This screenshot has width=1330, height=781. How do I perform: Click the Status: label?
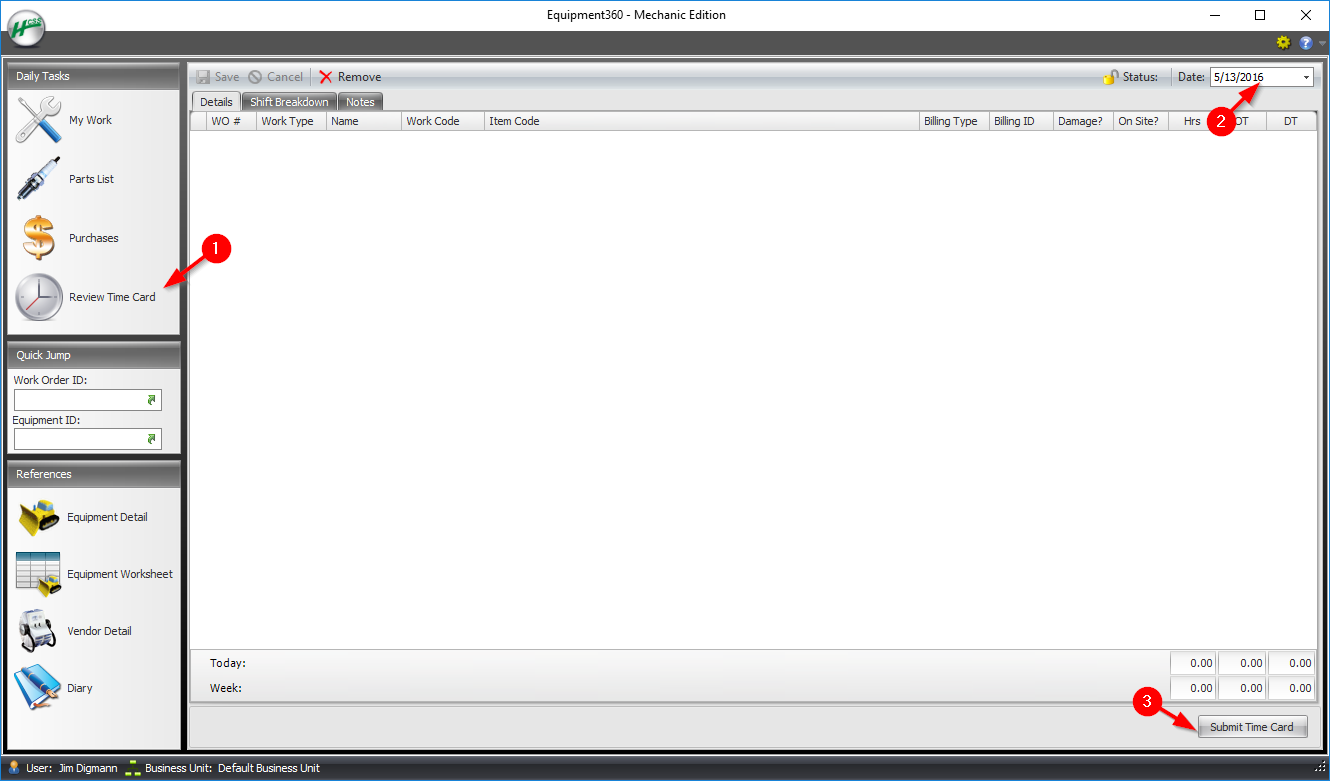(1140, 77)
